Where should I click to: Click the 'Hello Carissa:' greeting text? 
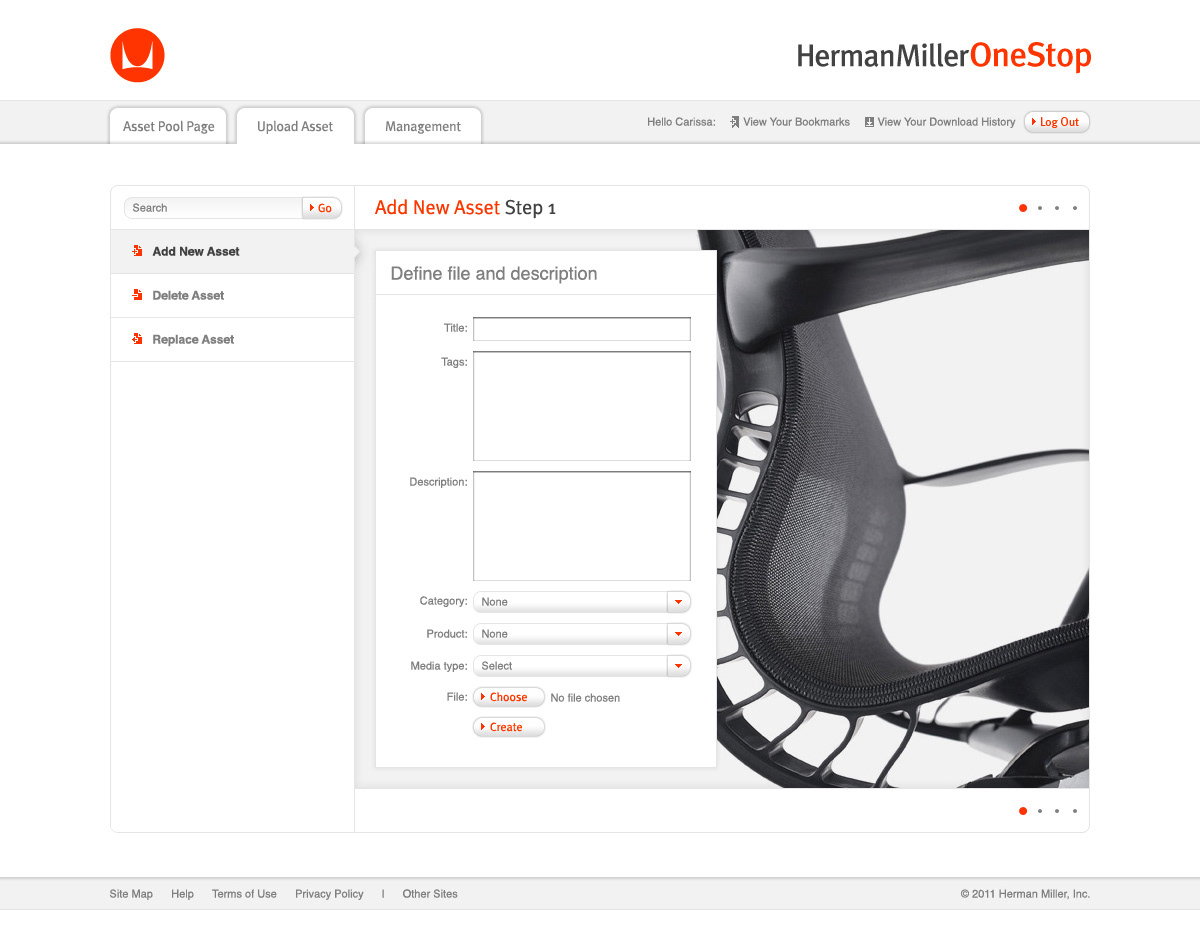681,122
